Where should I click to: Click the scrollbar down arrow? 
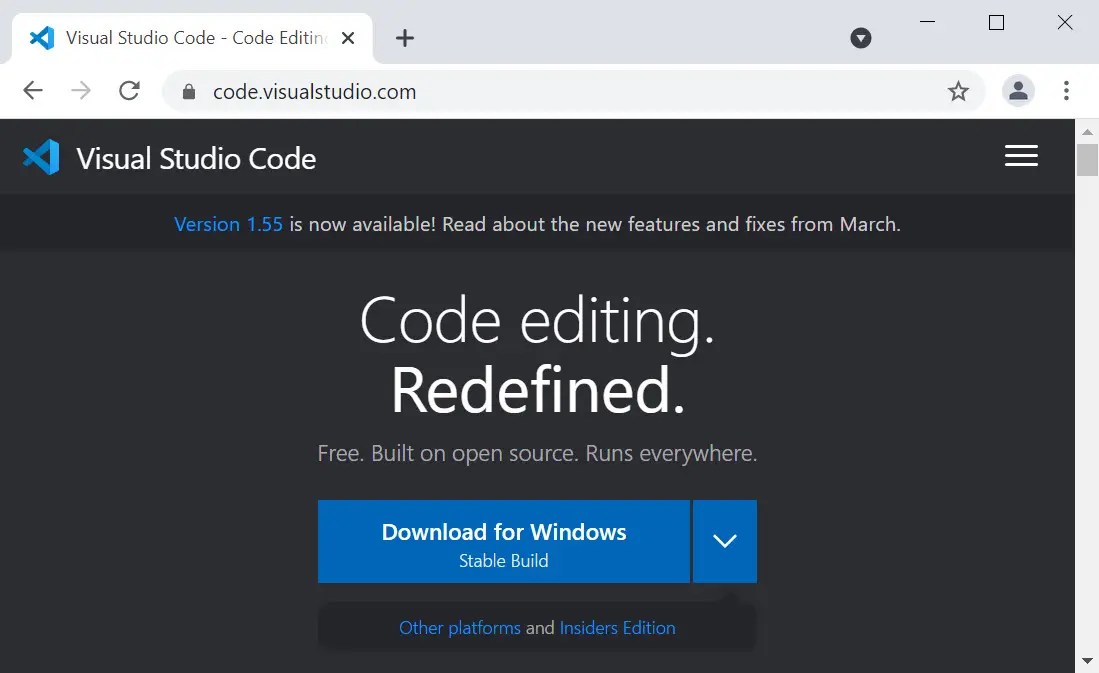pos(1087,660)
